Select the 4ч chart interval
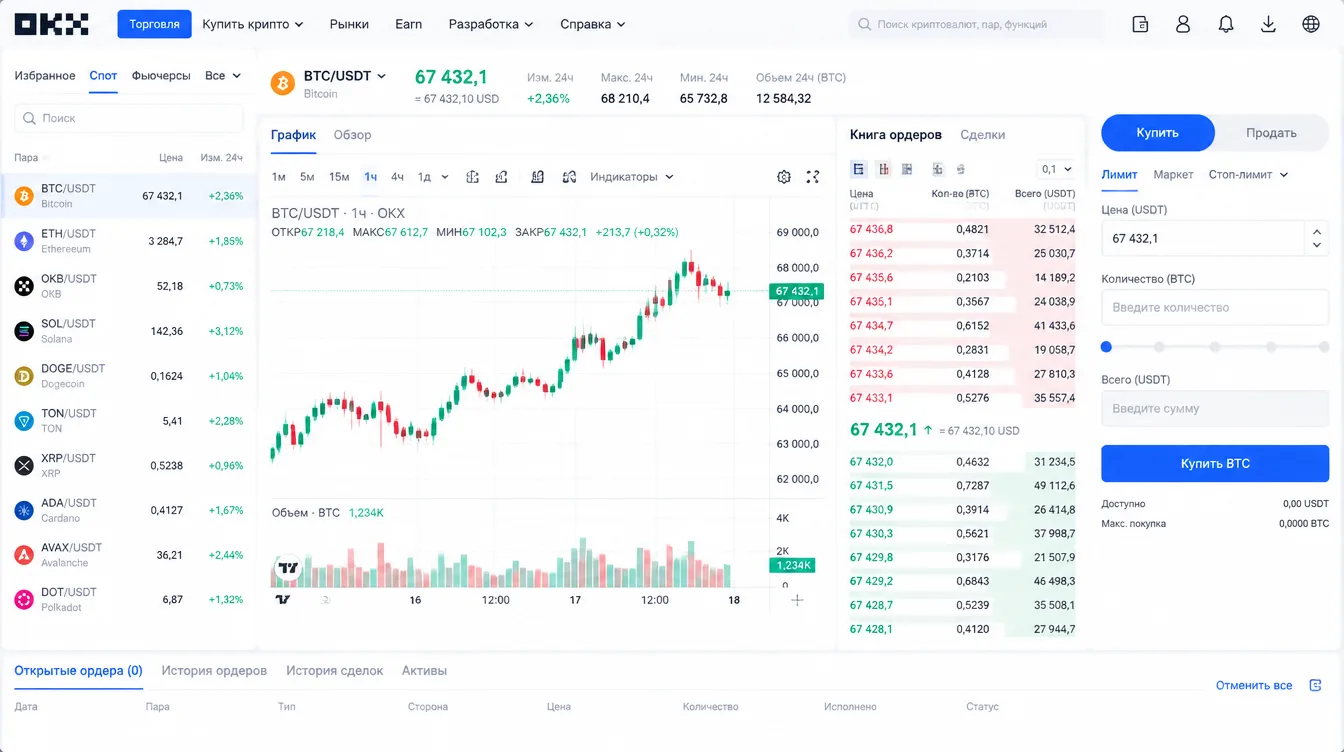Viewport: 1344px width, 752px height. pyautogui.click(x=397, y=177)
